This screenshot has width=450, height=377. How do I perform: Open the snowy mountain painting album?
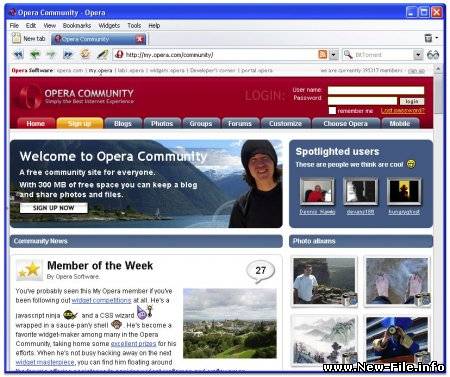coord(324,340)
